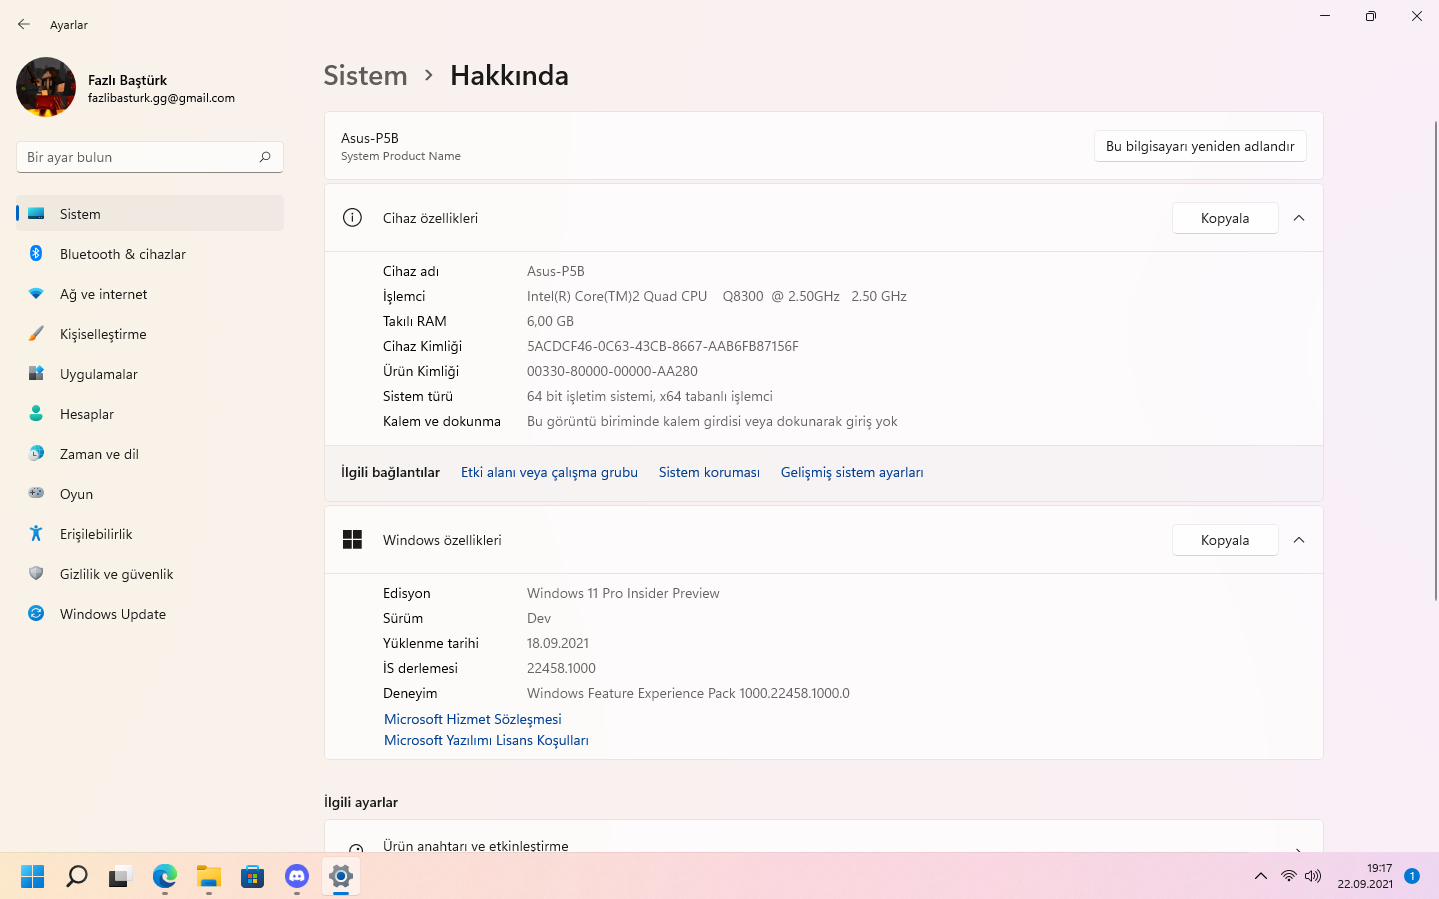1439x899 pixels.
Task: Go back with the arrow in Ayarlar
Action: (x=24, y=24)
